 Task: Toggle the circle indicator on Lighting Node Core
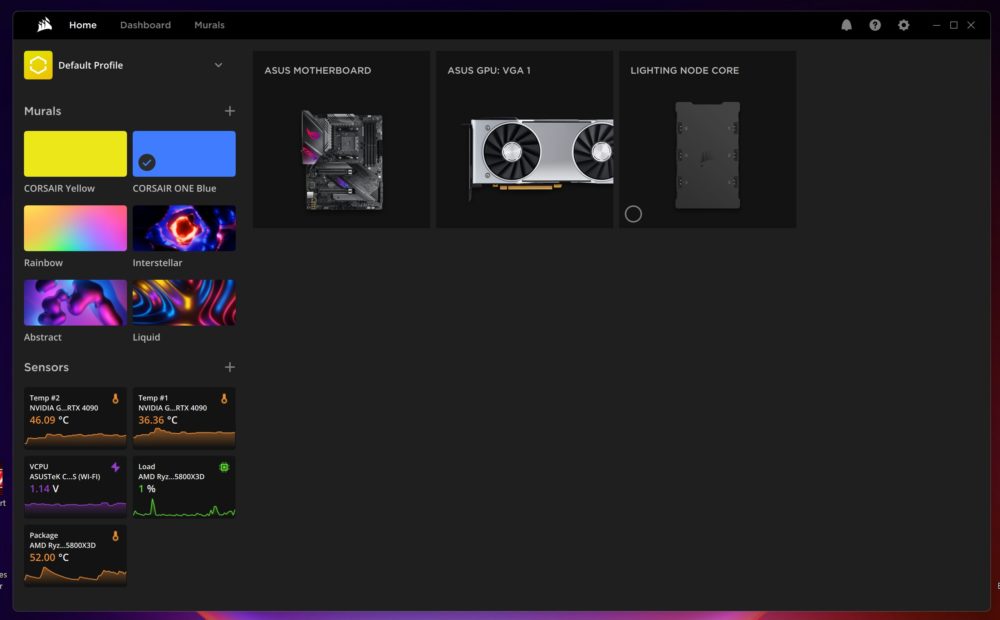click(633, 214)
